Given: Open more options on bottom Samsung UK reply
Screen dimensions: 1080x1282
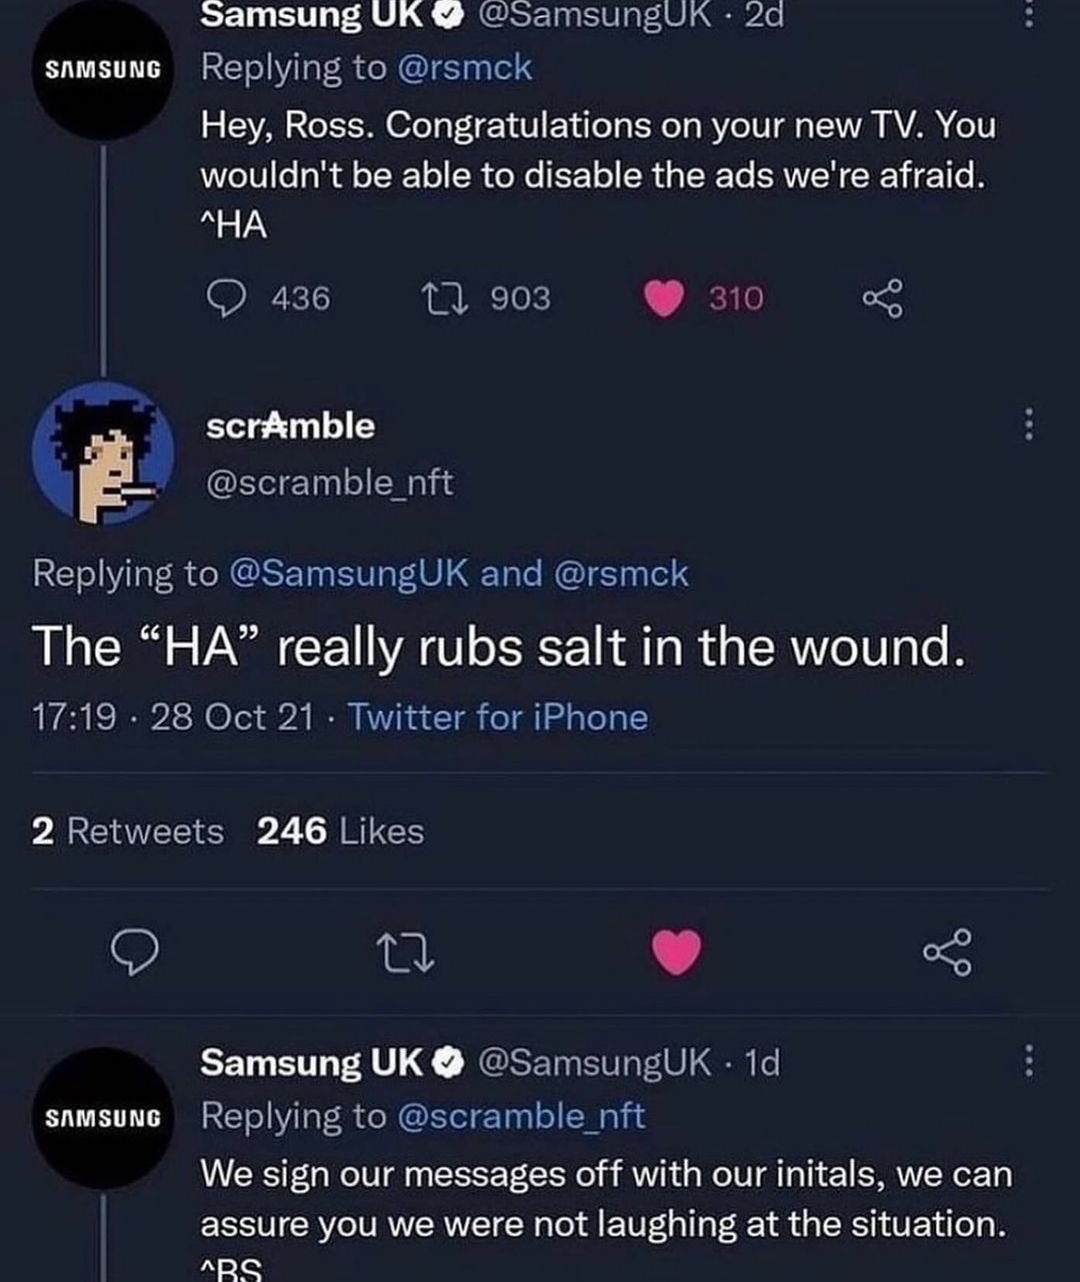Looking at the screenshot, I should [x=1028, y=1061].
